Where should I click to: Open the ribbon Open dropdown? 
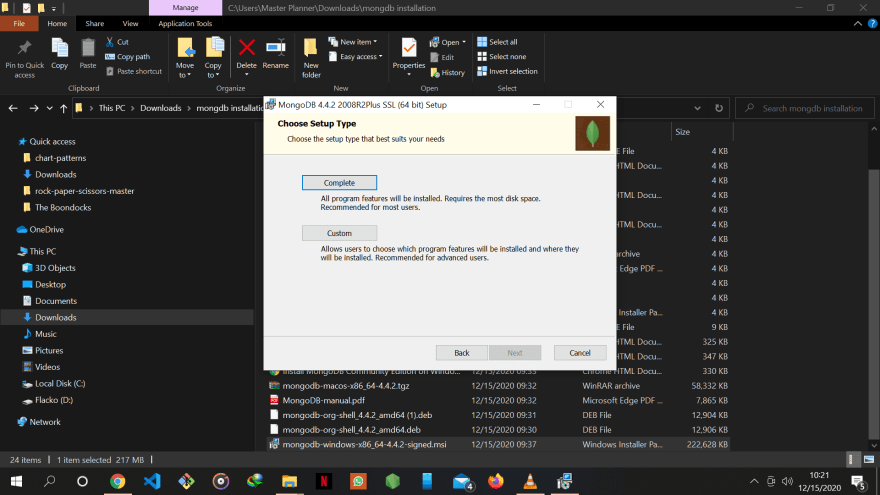(x=448, y=42)
